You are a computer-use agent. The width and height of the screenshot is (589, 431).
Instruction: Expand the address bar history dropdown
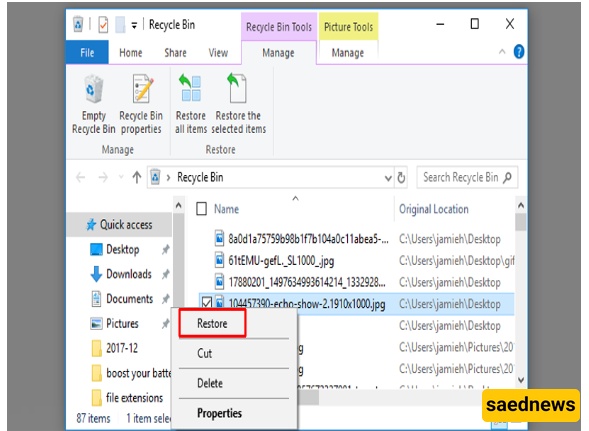[x=388, y=178]
